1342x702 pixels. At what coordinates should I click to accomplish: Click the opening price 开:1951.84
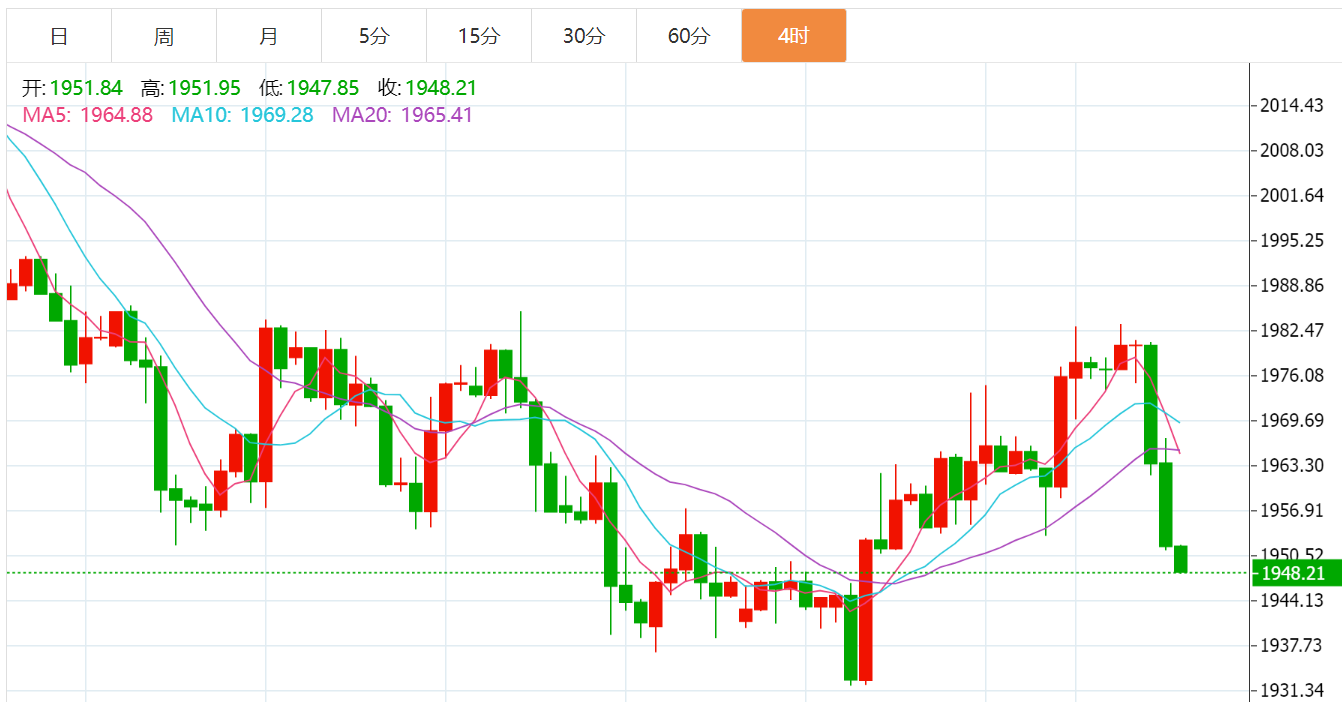pos(73,88)
